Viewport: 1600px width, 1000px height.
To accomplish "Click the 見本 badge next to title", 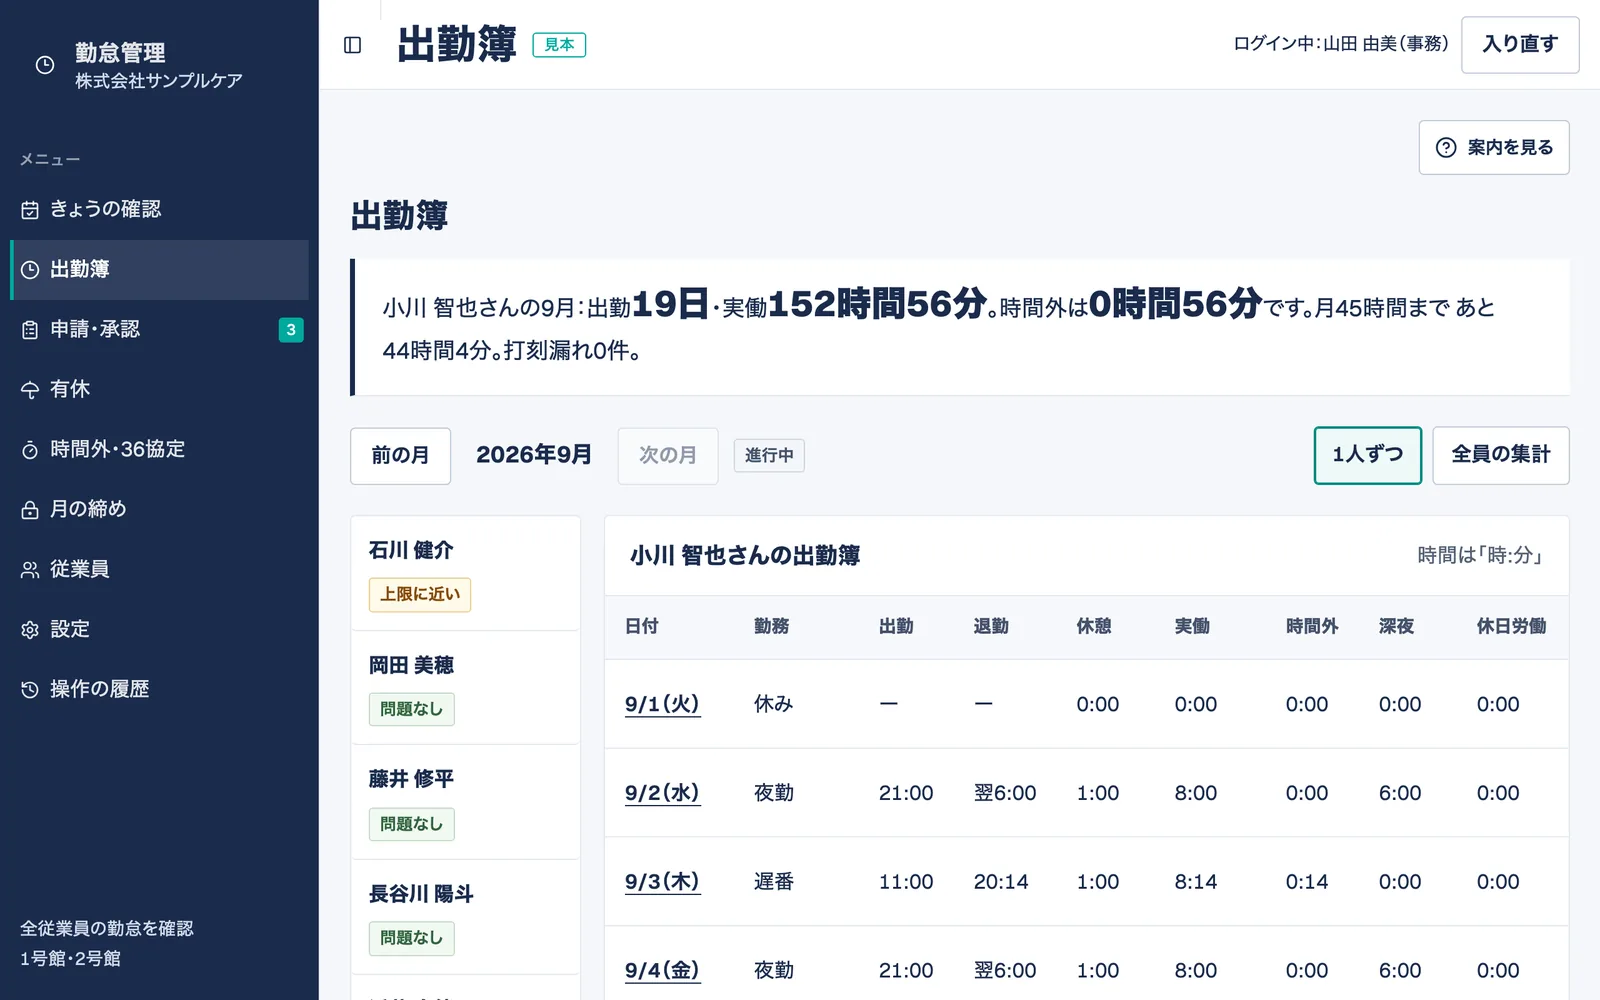I will point(559,45).
